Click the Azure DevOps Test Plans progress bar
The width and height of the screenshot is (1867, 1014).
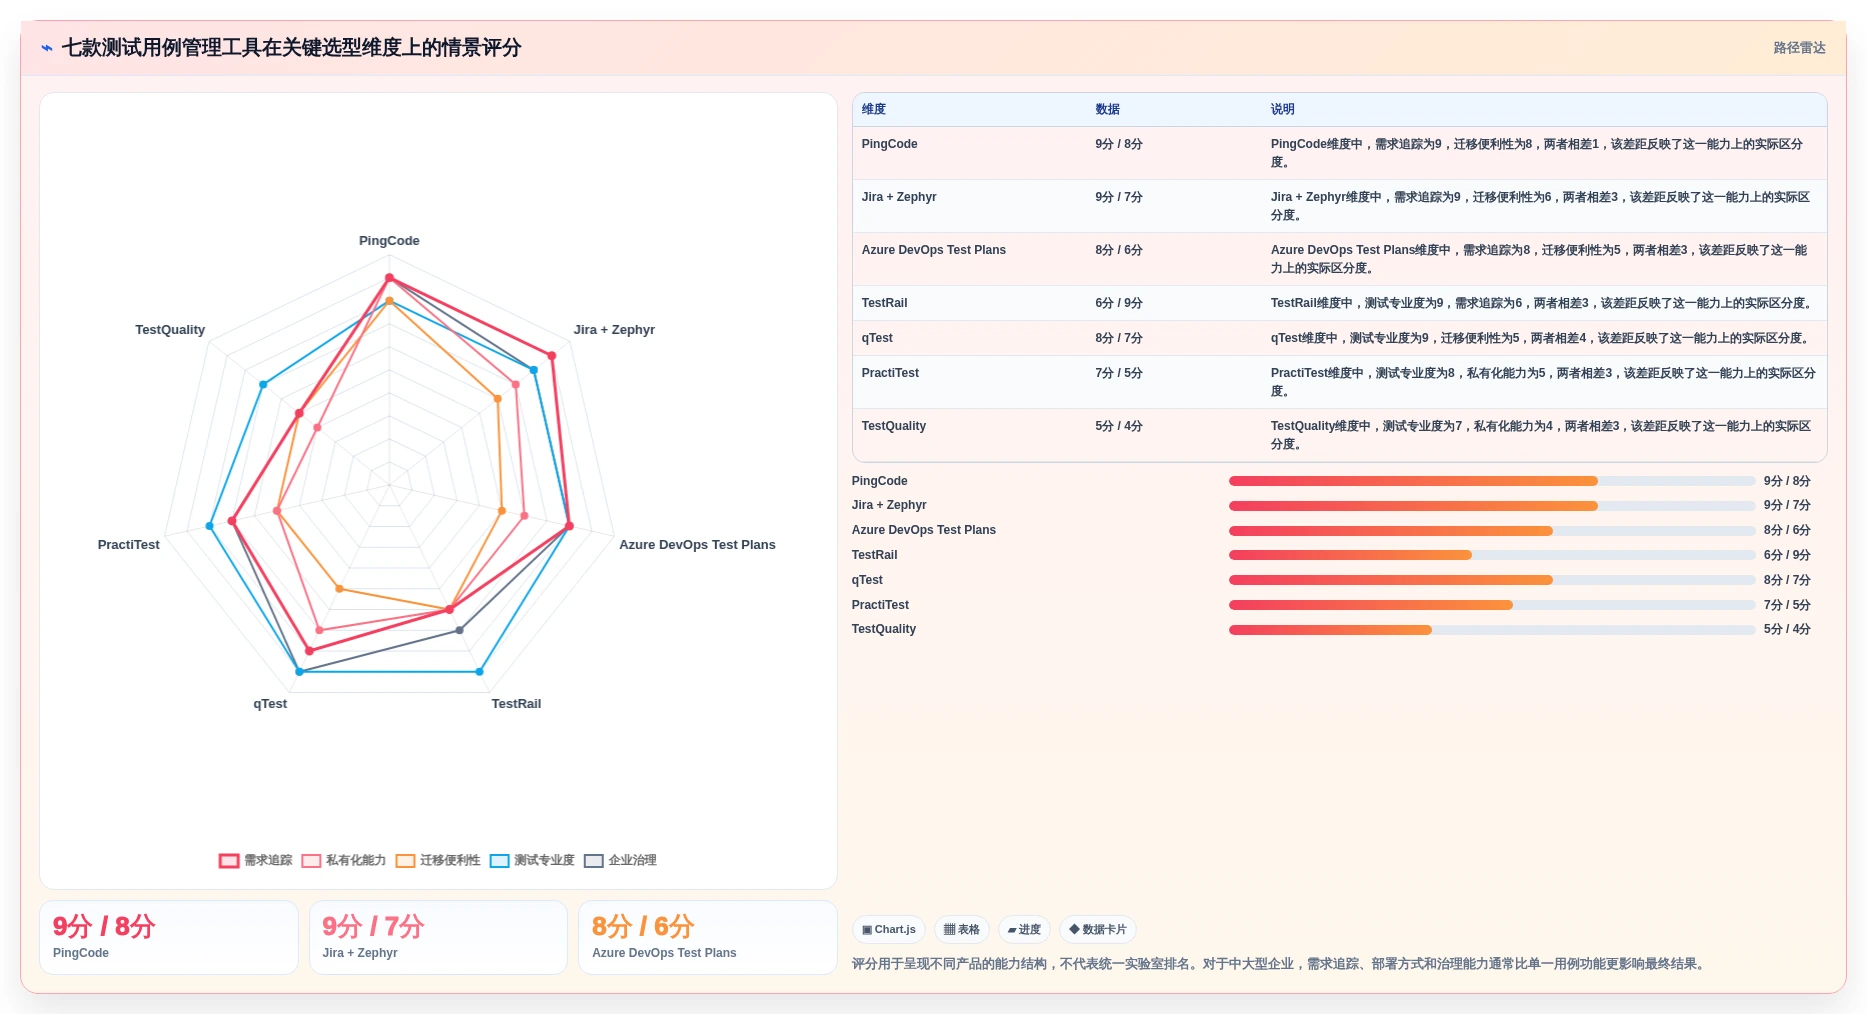click(x=1492, y=531)
